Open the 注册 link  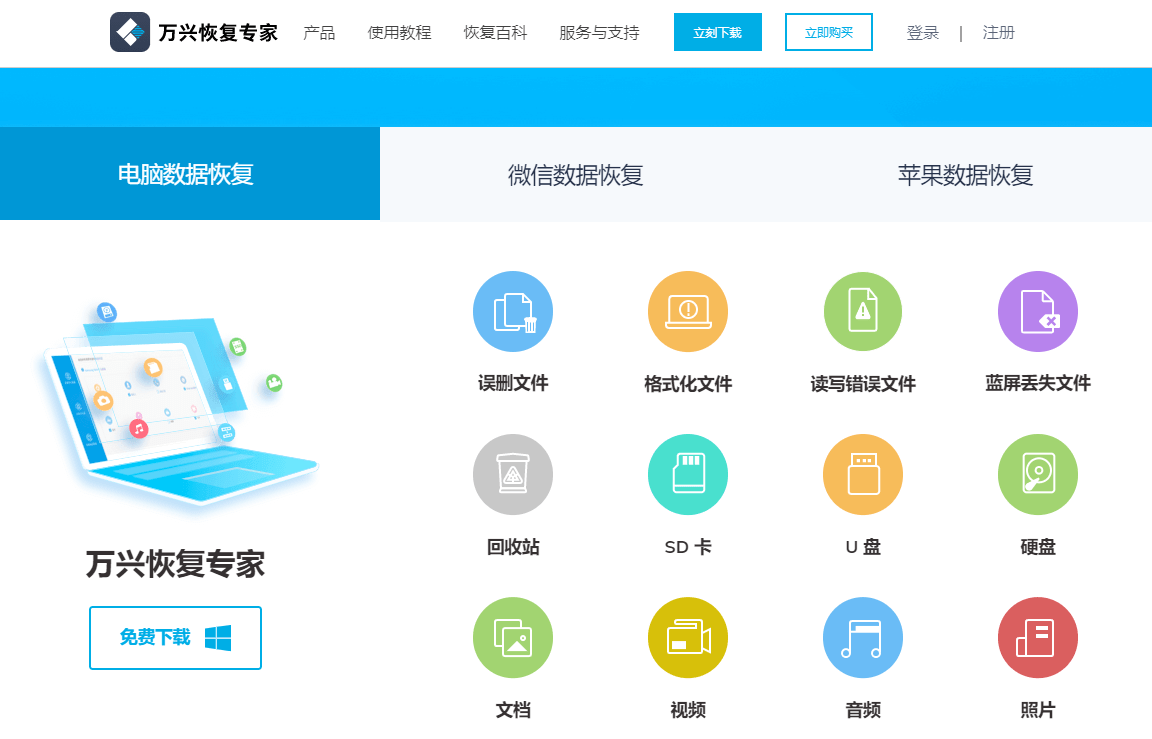998,32
